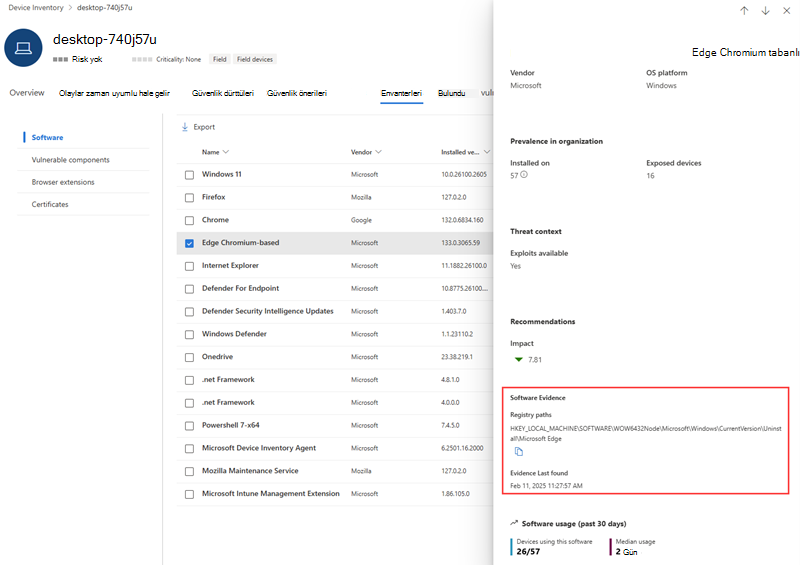Check the Windows 11 row checkbox

(x=189, y=175)
